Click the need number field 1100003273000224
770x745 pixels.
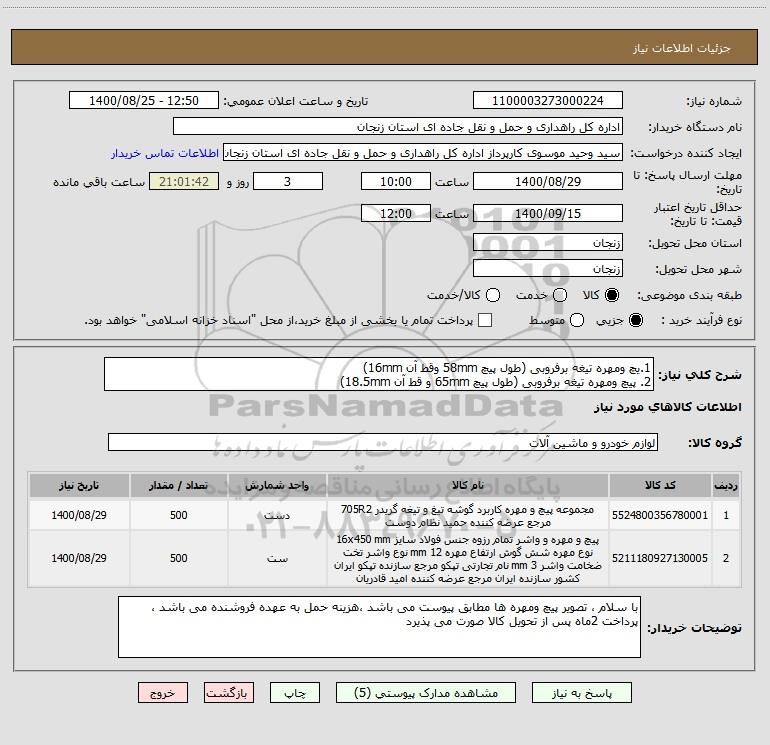click(x=548, y=100)
